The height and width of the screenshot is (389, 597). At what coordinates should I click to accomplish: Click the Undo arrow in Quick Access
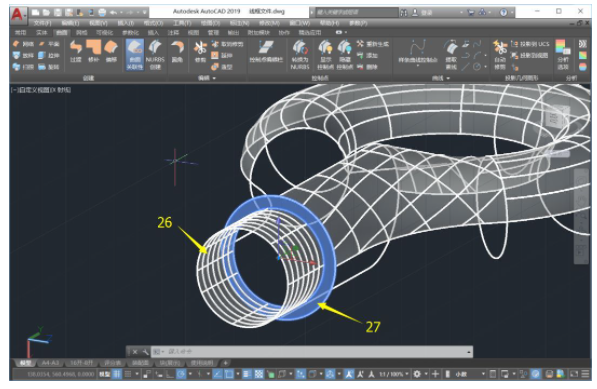coord(113,13)
